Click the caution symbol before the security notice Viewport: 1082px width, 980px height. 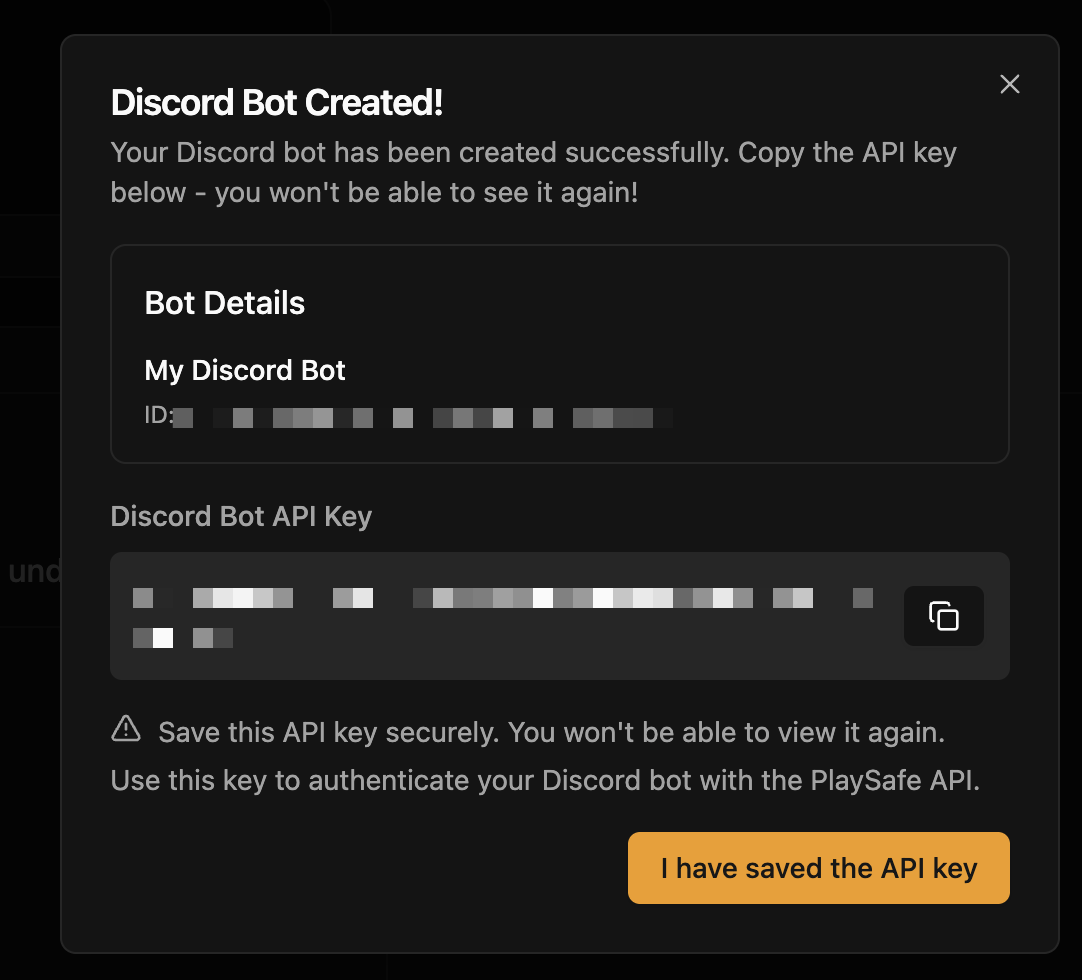tap(125, 729)
